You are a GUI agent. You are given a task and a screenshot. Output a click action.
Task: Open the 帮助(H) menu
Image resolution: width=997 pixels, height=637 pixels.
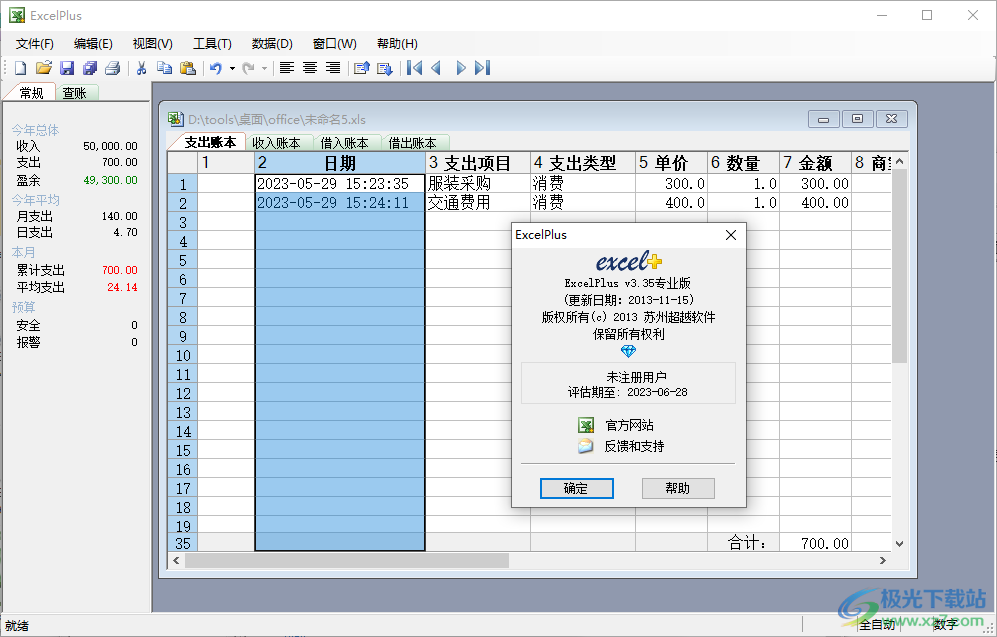click(397, 44)
